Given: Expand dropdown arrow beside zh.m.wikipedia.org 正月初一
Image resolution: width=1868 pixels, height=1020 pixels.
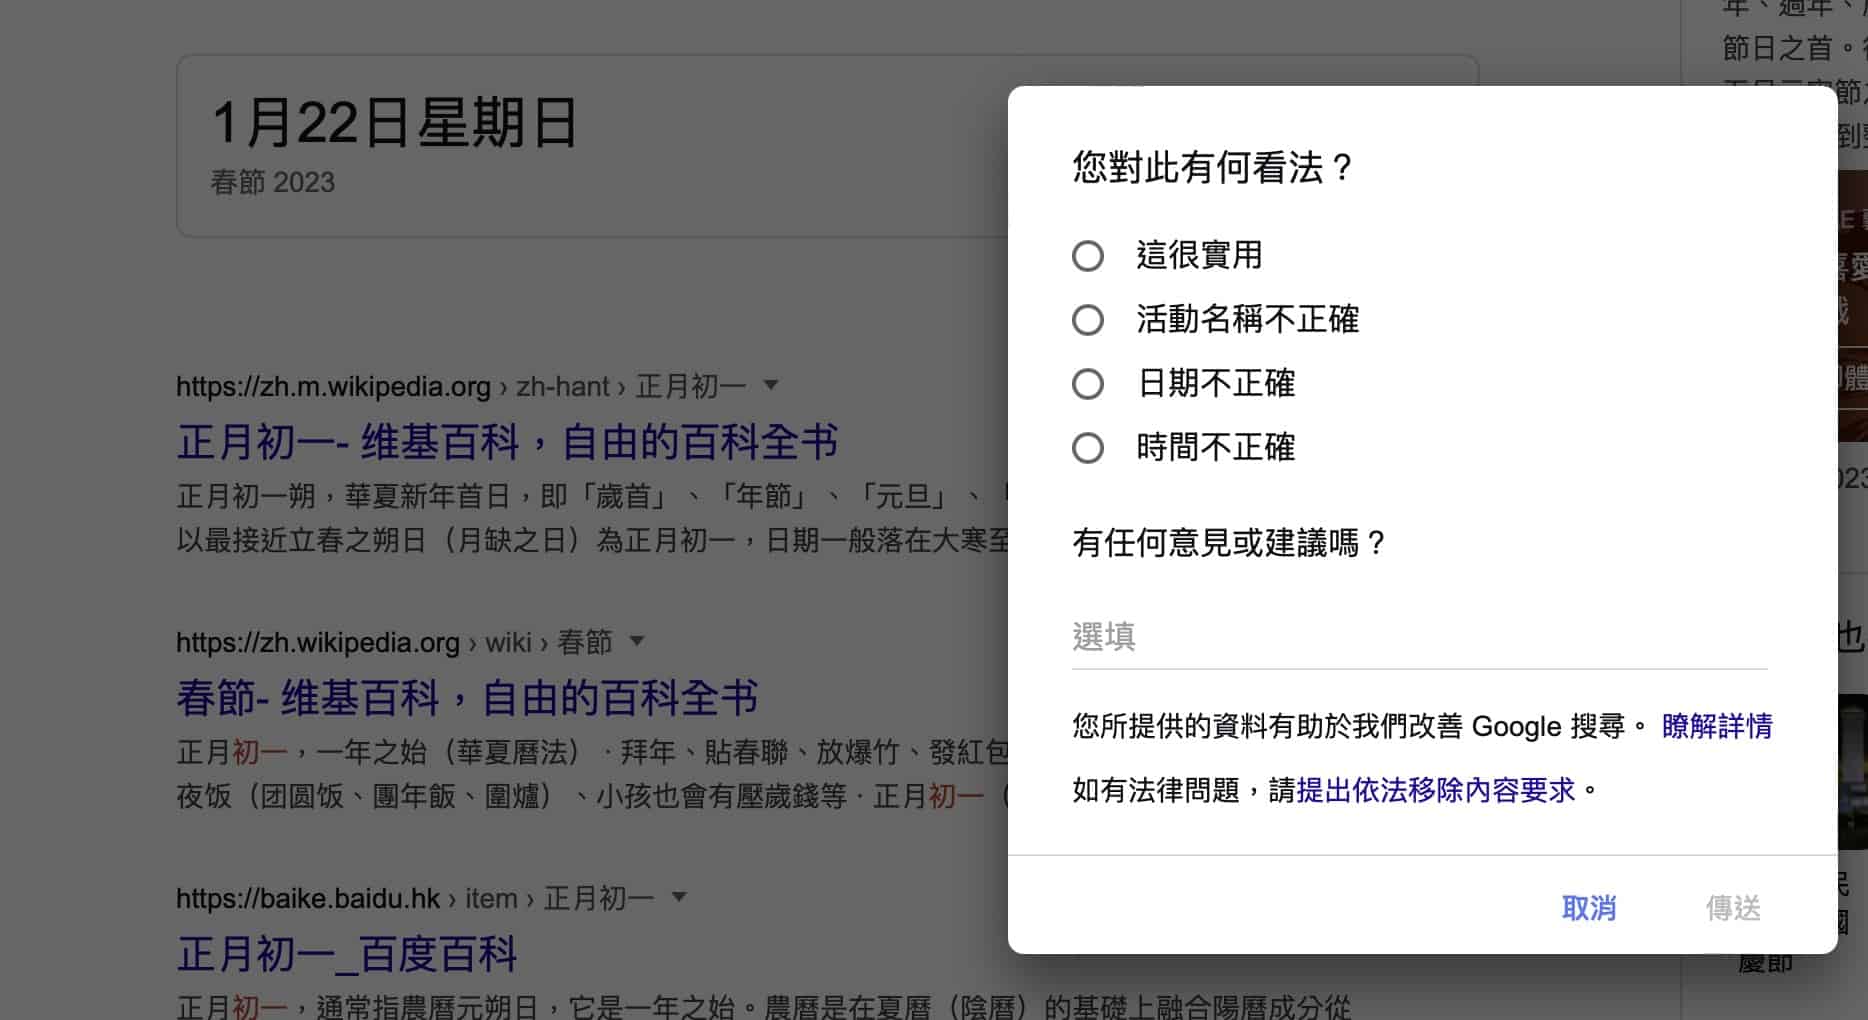Looking at the screenshot, I should (x=770, y=385).
